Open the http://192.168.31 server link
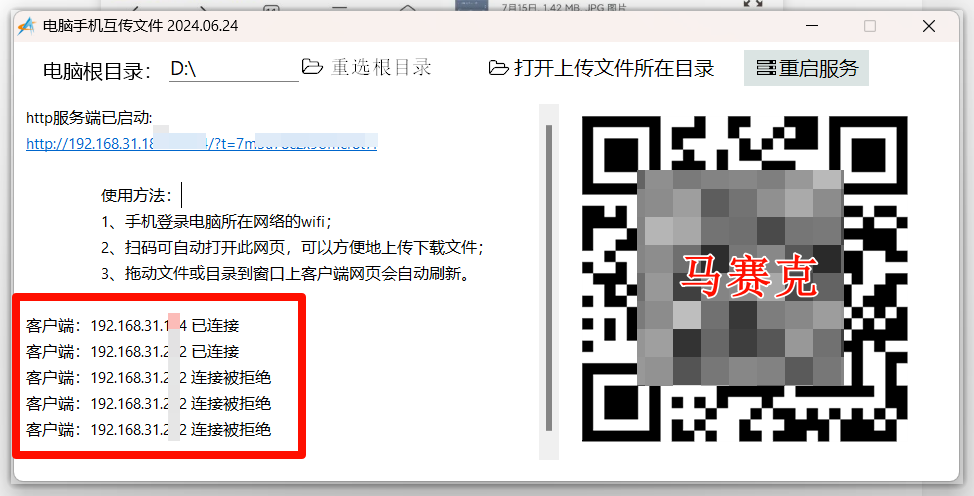Image resolution: width=974 pixels, height=496 pixels. tap(201, 144)
